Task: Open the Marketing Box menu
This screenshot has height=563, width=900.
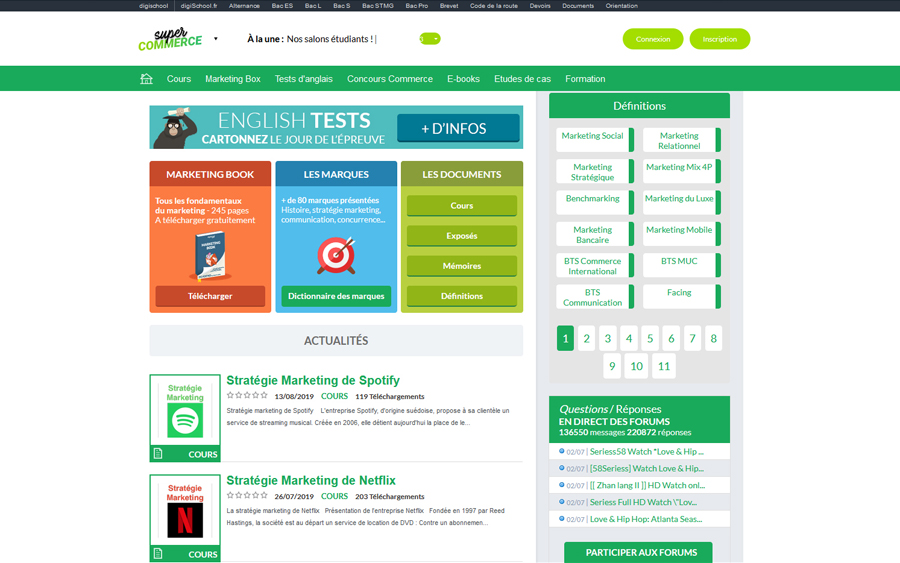Action: click(232, 79)
